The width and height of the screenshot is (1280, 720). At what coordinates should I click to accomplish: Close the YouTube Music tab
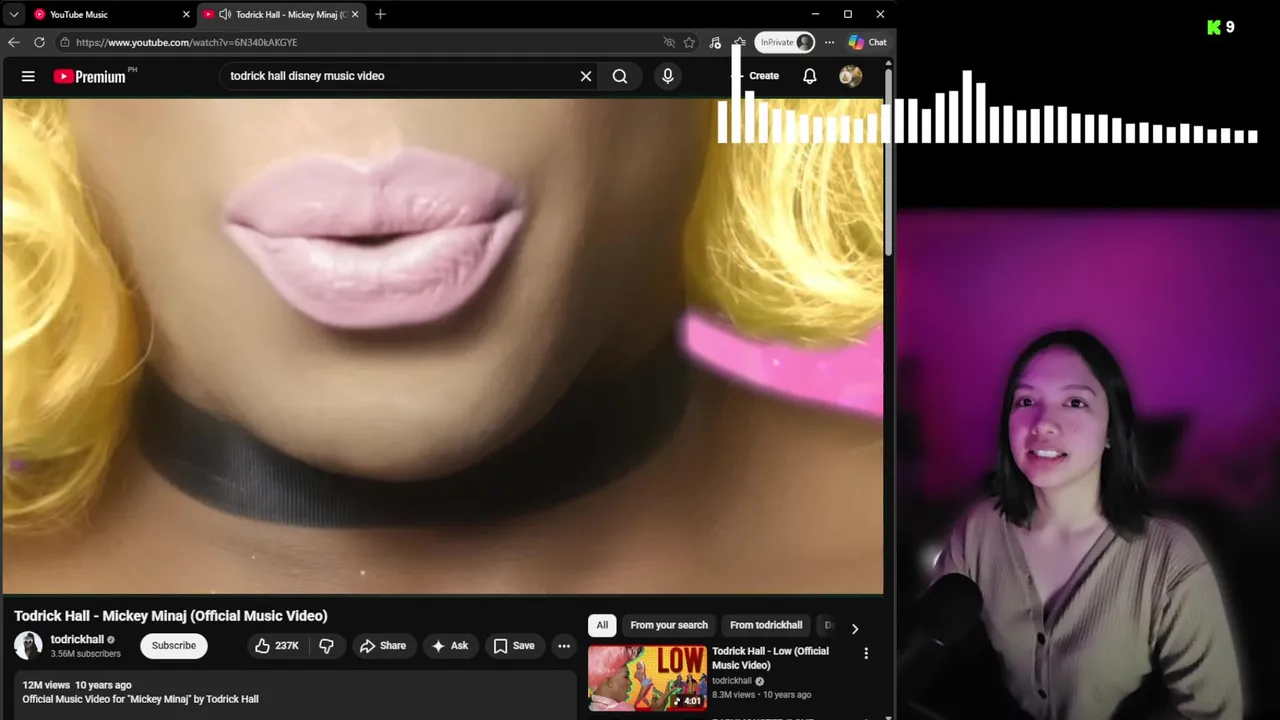tap(186, 14)
